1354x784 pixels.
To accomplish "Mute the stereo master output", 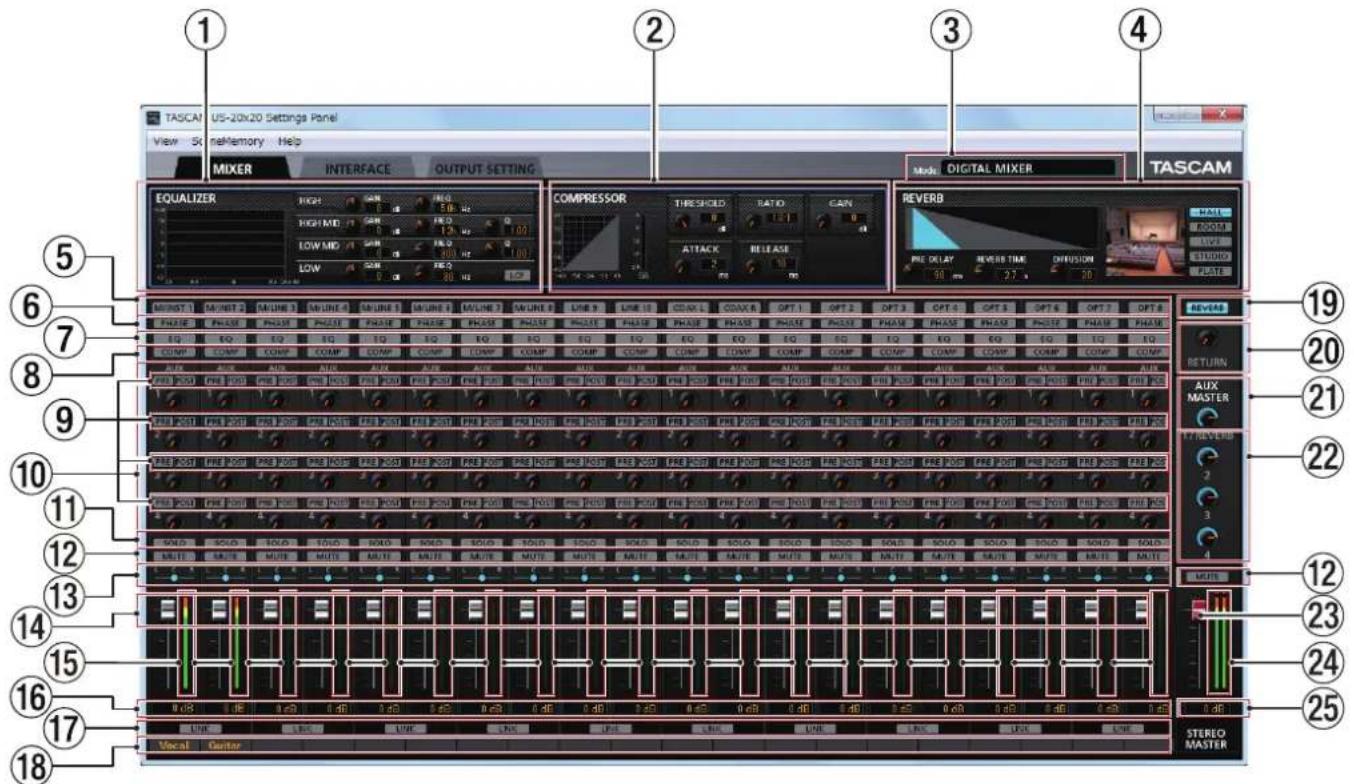I will click(1208, 576).
